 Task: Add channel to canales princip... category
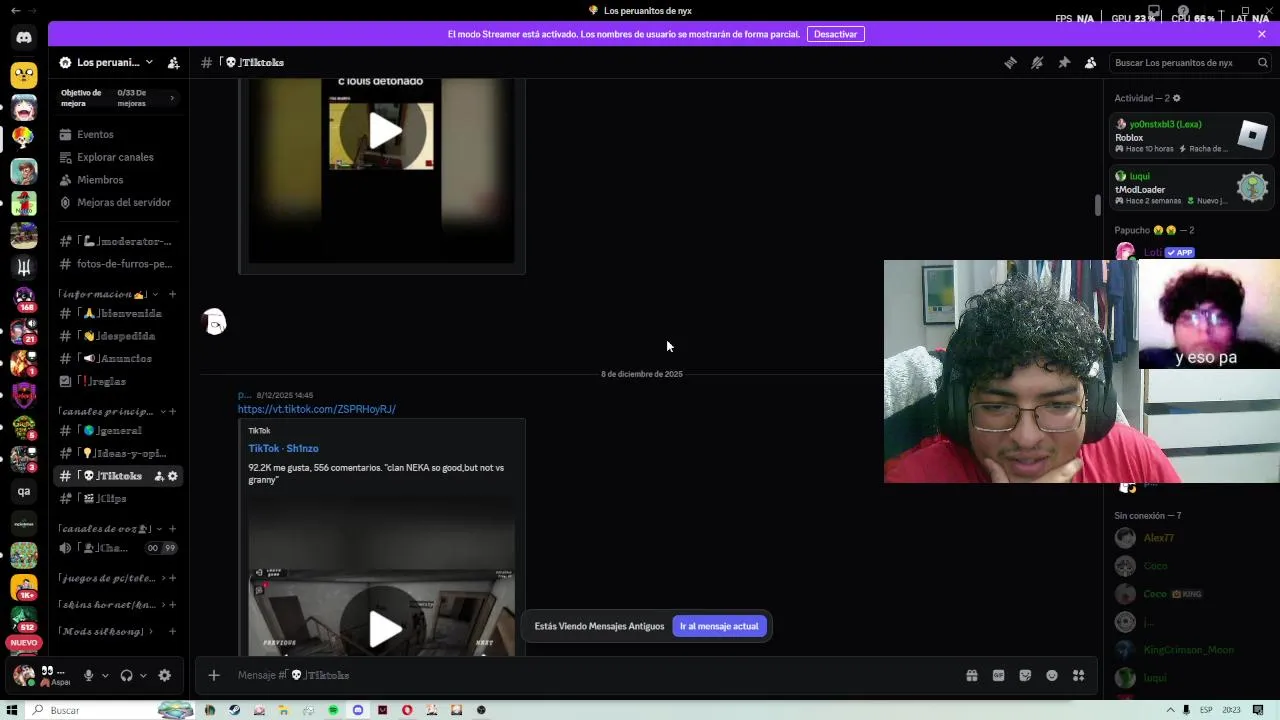point(172,411)
